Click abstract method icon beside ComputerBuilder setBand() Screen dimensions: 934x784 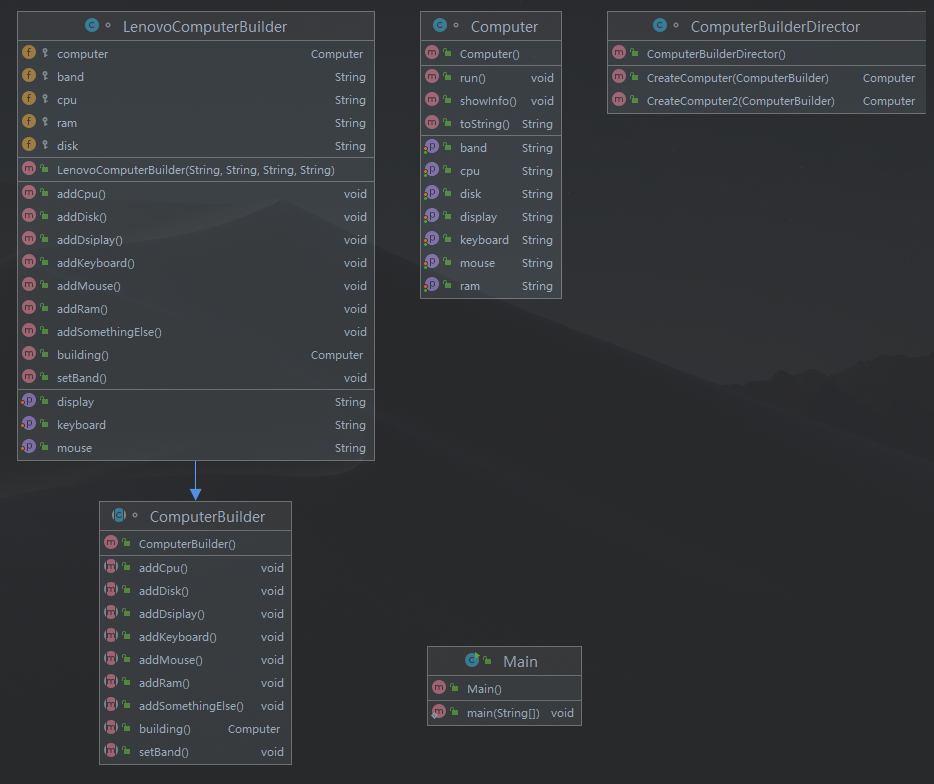click(x=111, y=751)
